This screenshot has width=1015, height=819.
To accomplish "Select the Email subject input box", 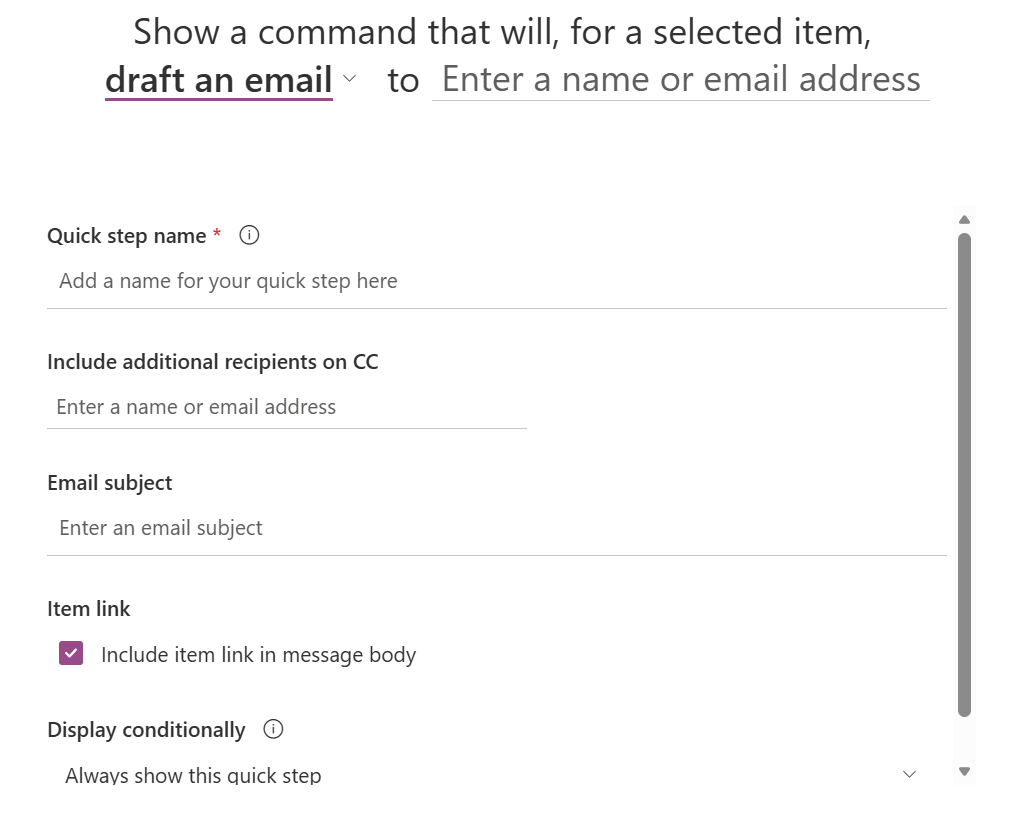I will [x=496, y=528].
